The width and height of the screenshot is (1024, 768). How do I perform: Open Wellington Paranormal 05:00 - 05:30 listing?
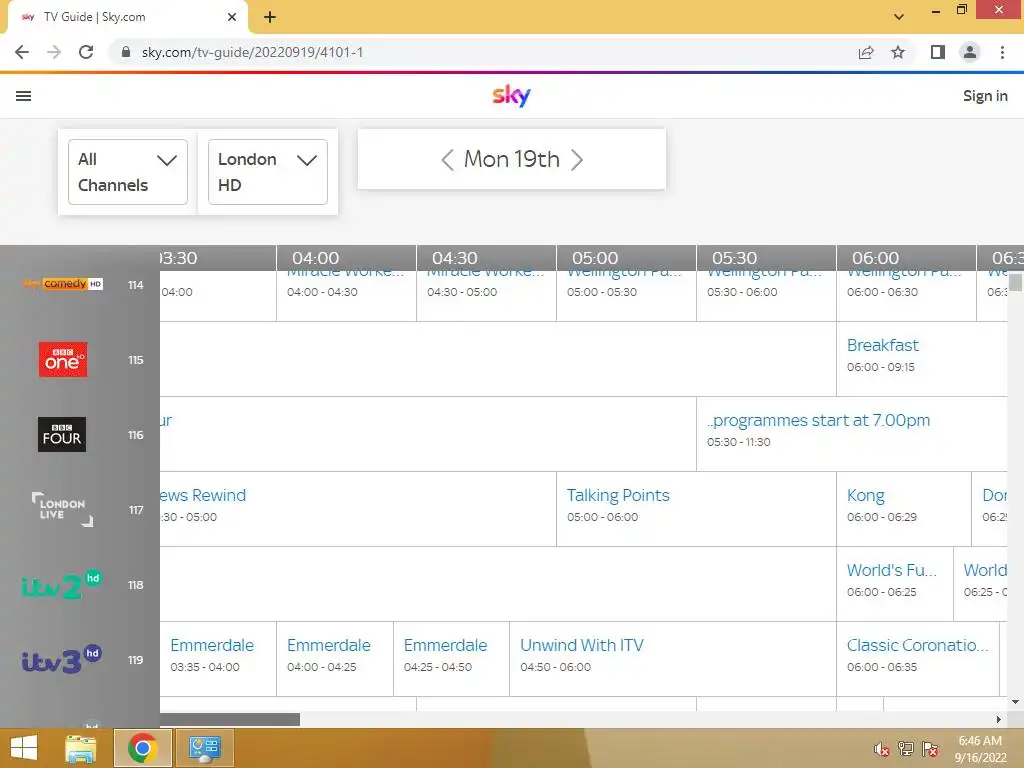point(626,295)
